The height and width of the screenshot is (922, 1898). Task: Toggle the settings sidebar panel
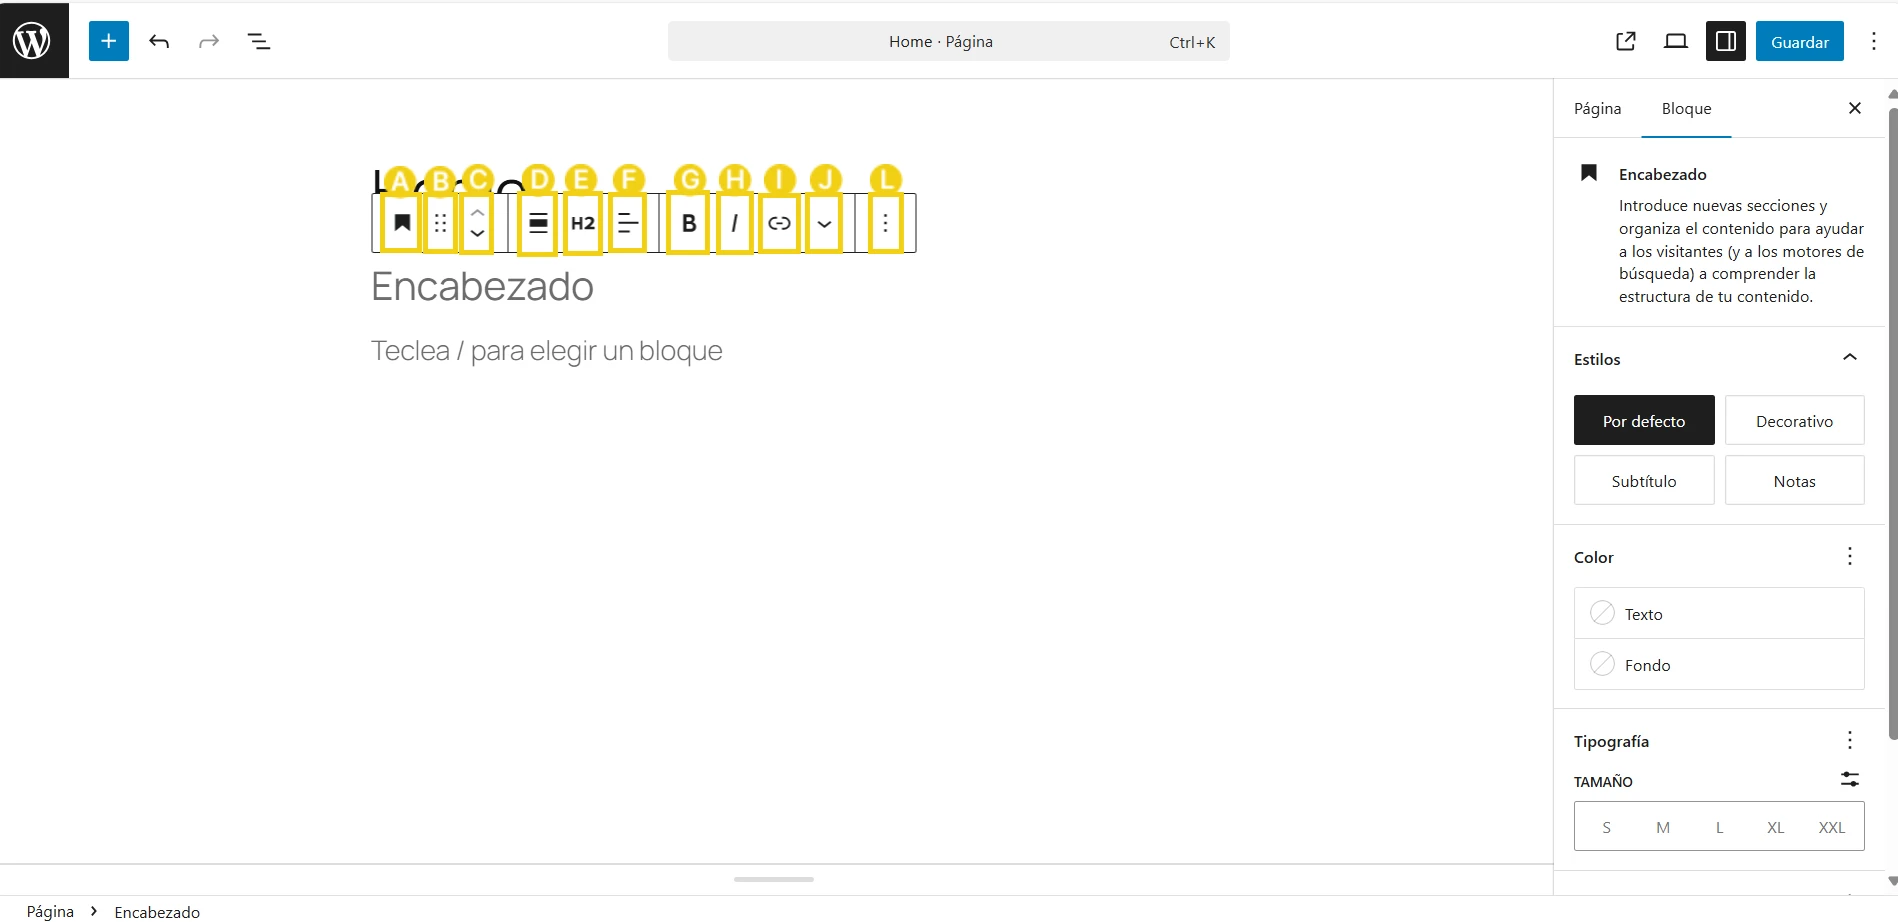[1726, 41]
